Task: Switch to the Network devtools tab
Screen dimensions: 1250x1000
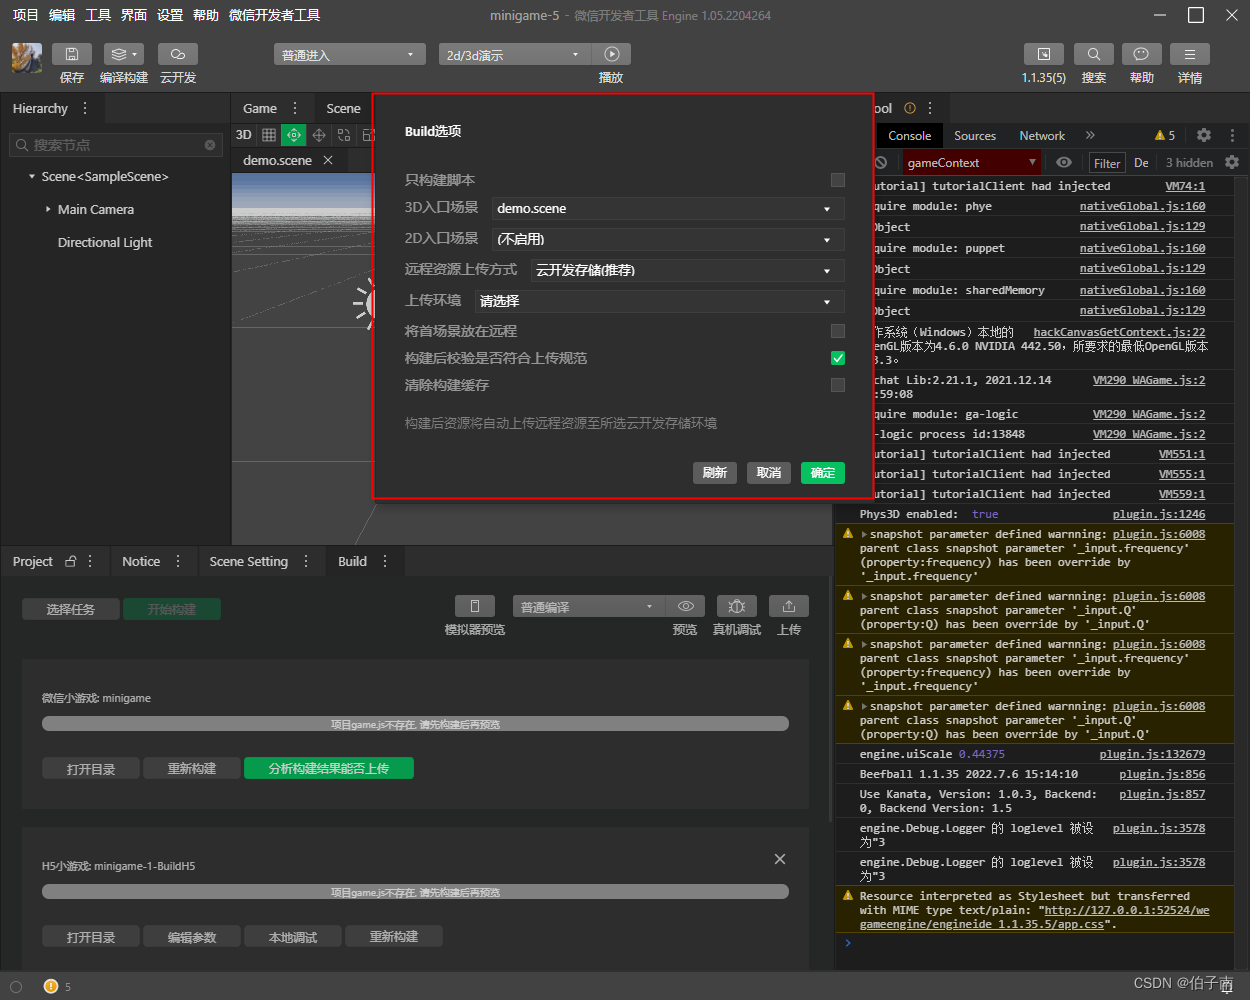Action: [1042, 136]
